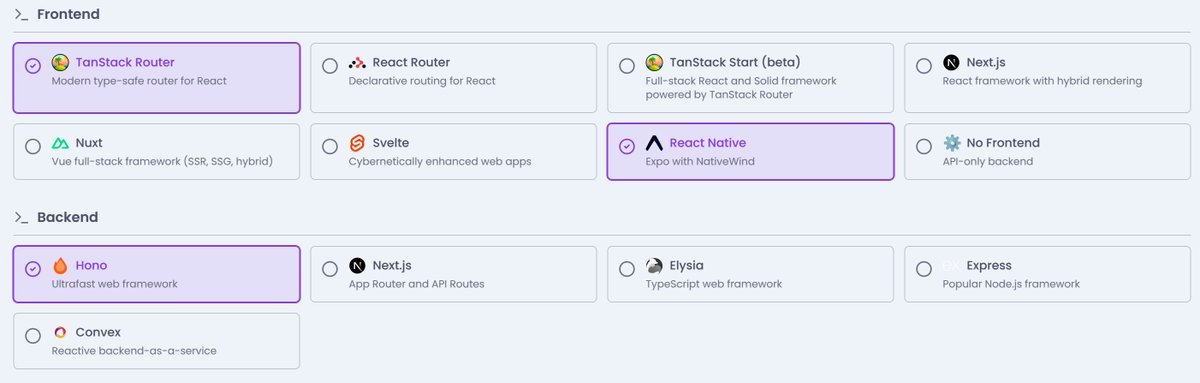Viewport: 1200px width, 383px height.
Task: Click the React Router logo icon
Action: click(x=357, y=63)
